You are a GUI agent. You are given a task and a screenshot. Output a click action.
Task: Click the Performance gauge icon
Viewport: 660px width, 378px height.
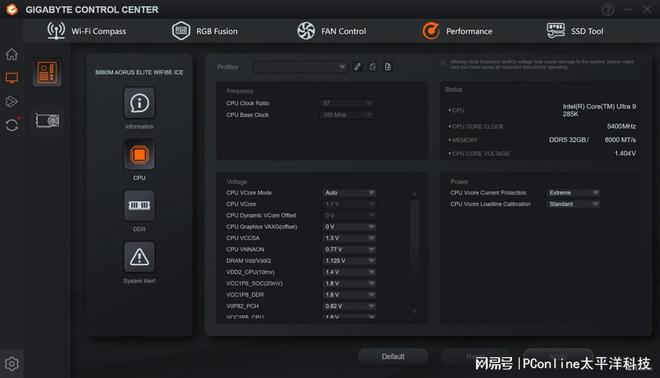(431, 31)
